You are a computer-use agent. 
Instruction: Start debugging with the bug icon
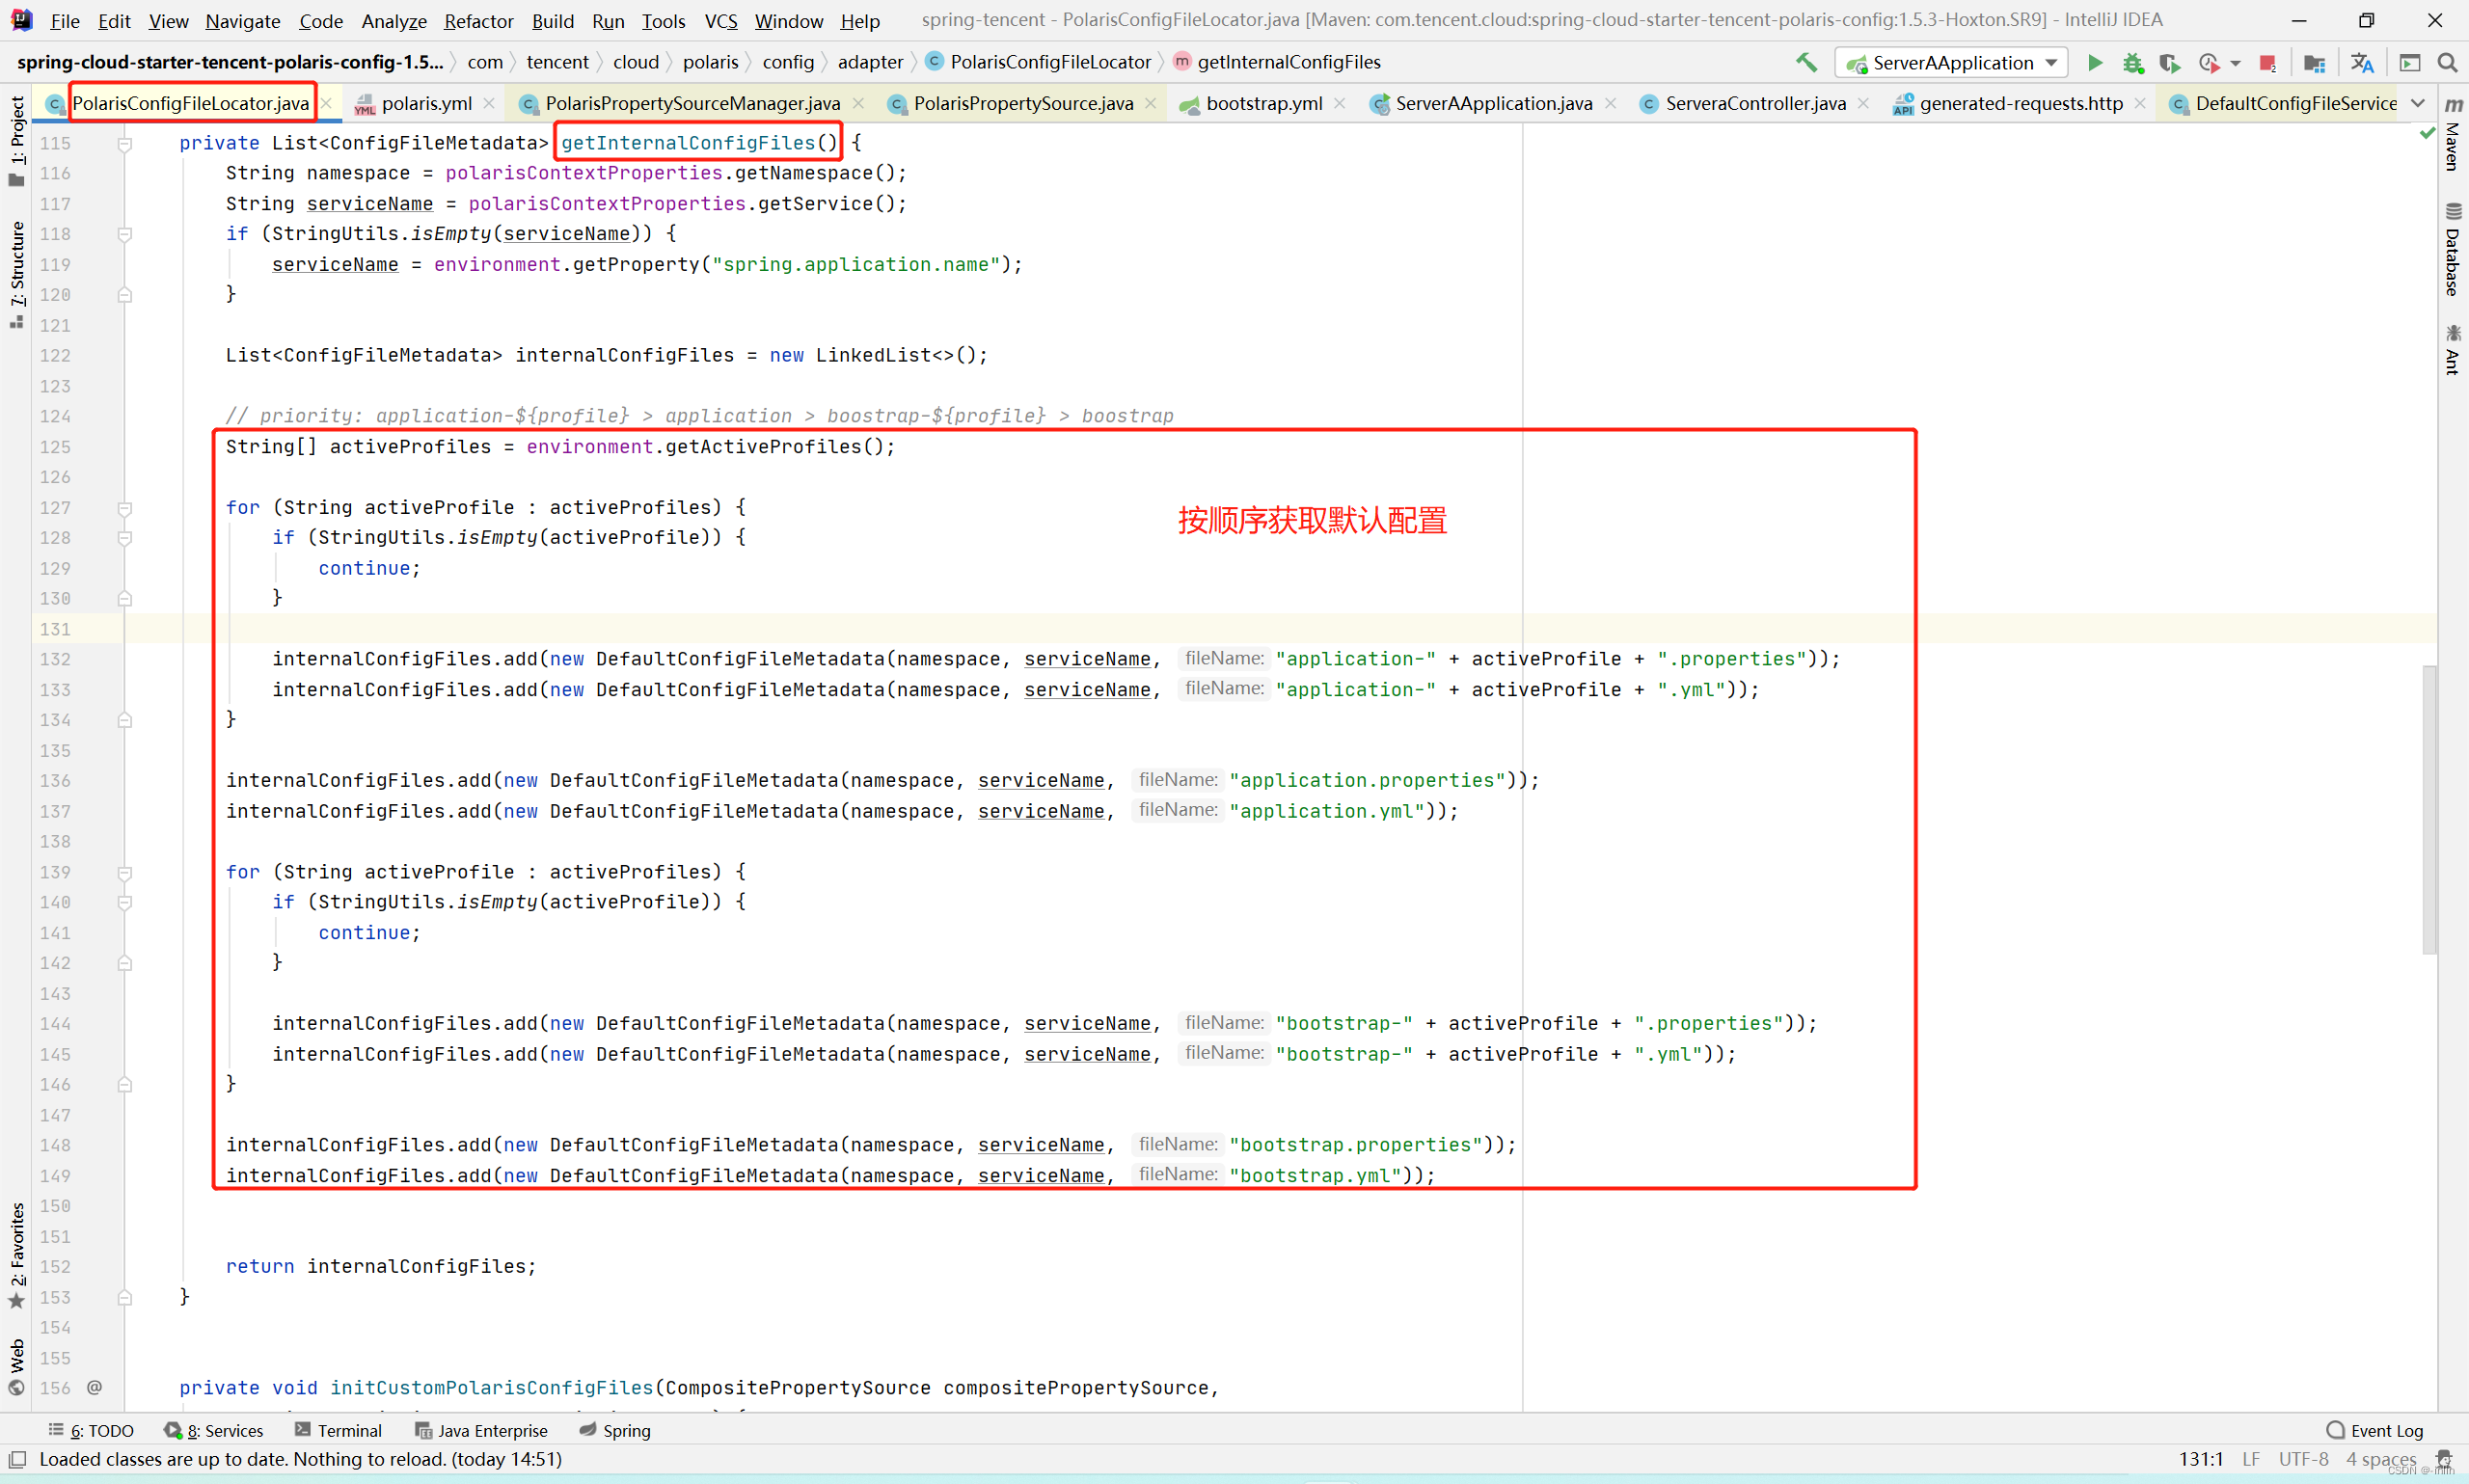pos(2133,62)
